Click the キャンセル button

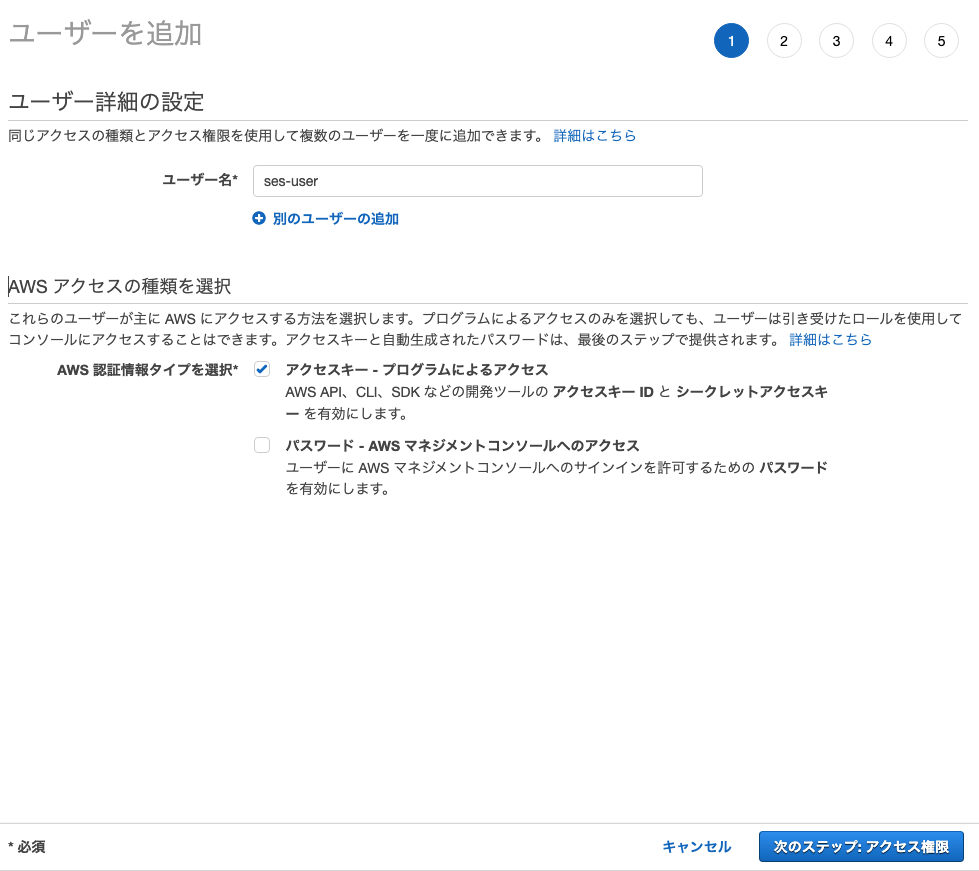coord(697,846)
